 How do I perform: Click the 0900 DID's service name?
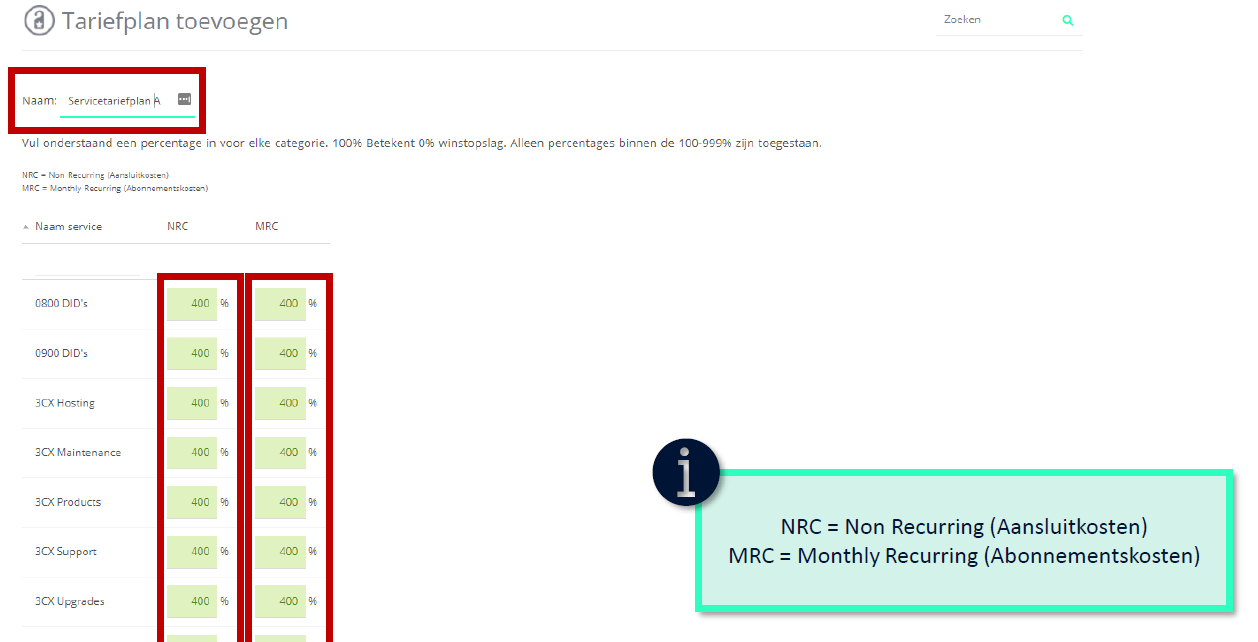61,353
